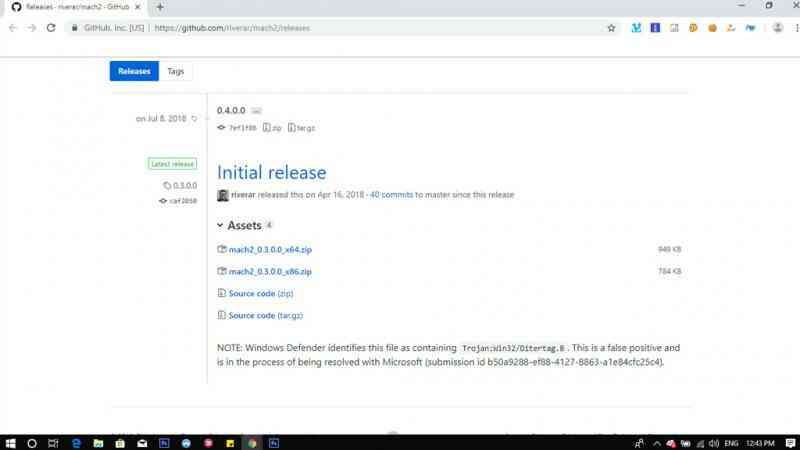Open the Windows Start menu

10,443
